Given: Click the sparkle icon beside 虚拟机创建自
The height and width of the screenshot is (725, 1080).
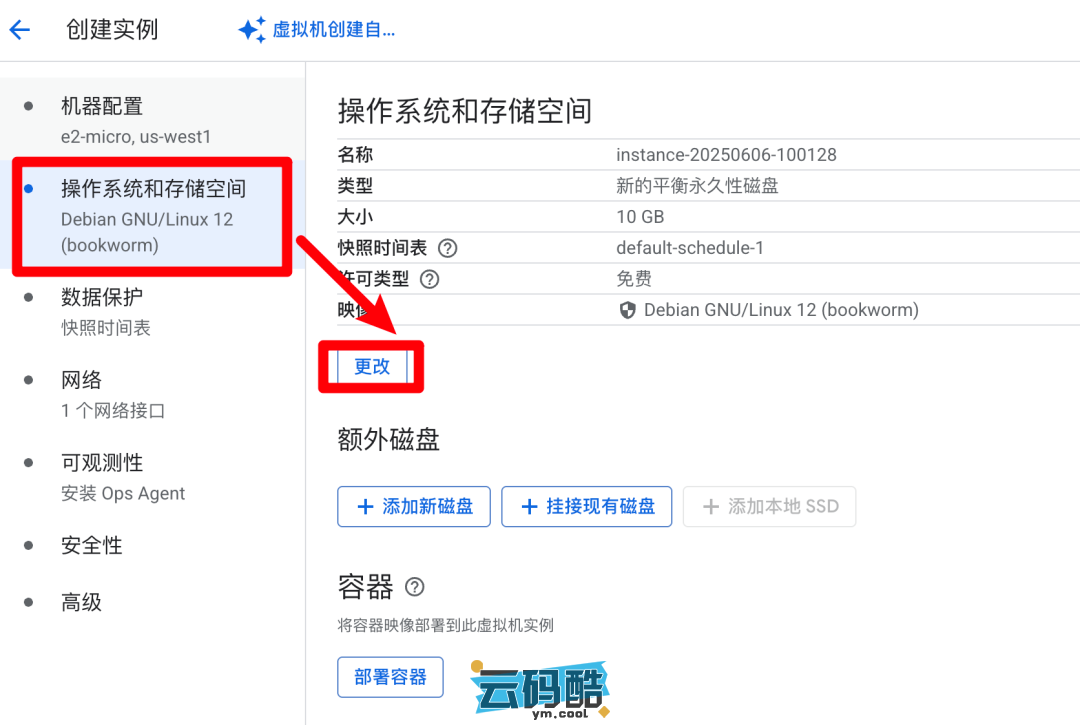Looking at the screenshot, I should pyautogui.click(x=251, y=30).
